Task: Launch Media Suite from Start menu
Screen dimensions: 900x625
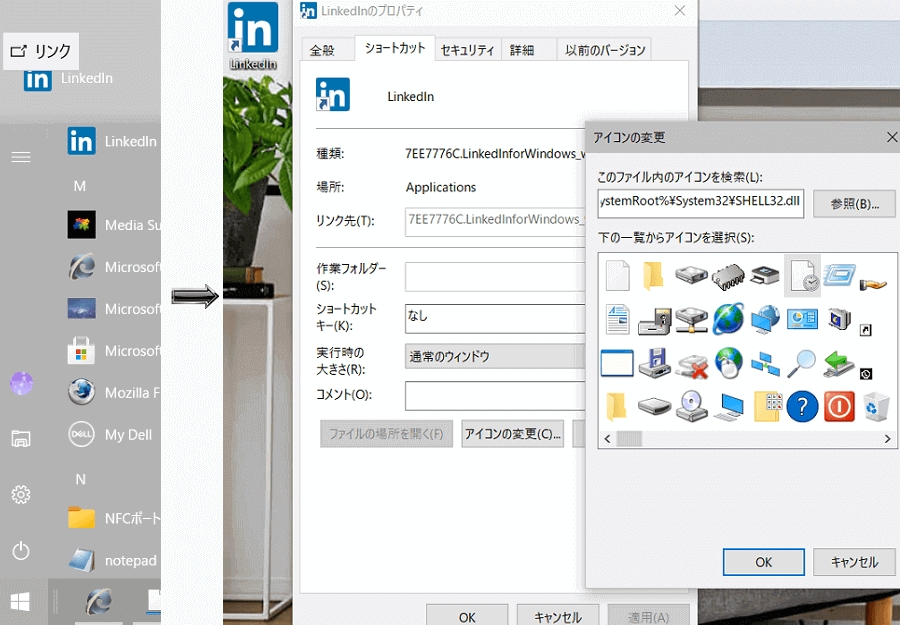Action: click(113, 224)
